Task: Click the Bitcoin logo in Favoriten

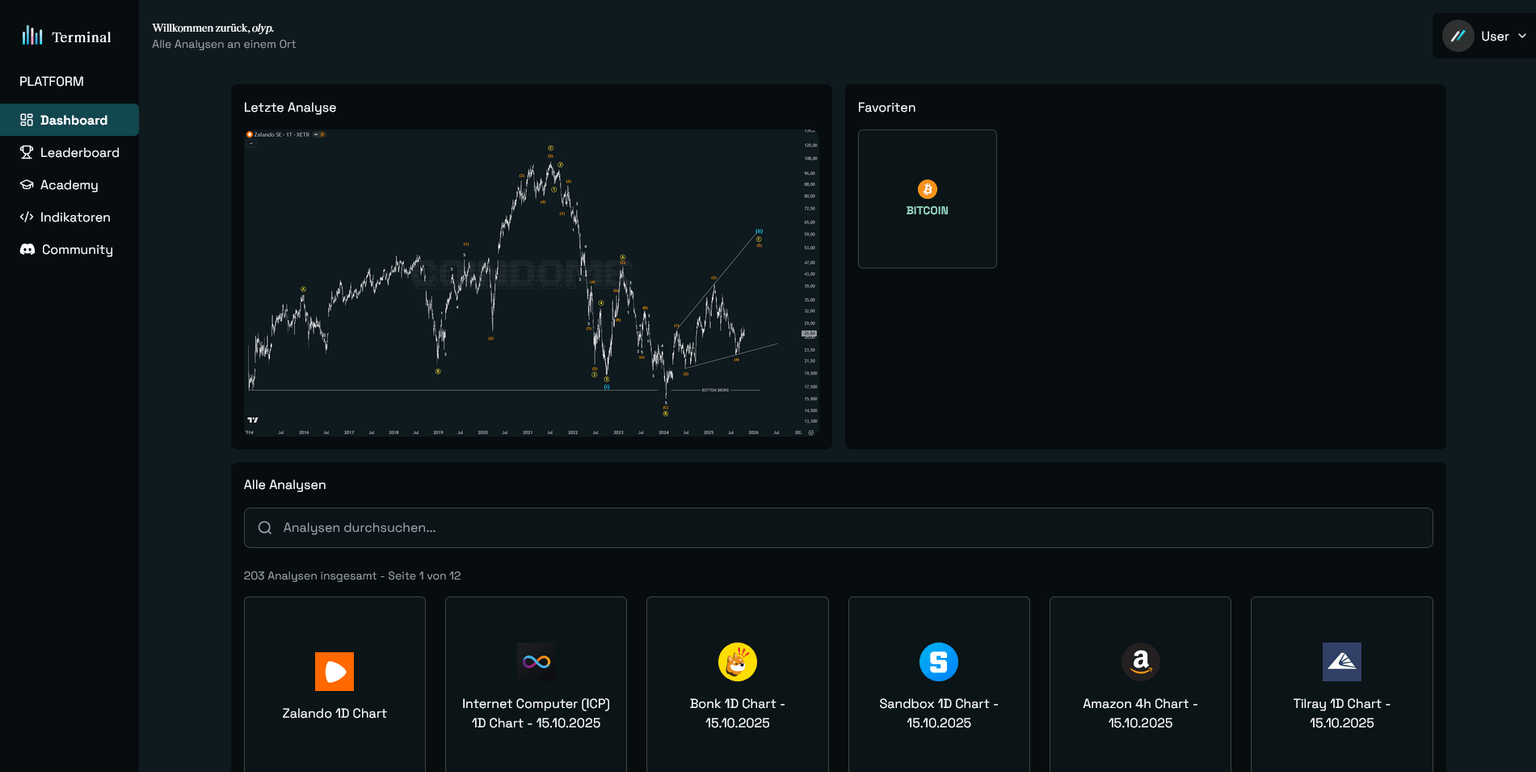Action: 927,189
